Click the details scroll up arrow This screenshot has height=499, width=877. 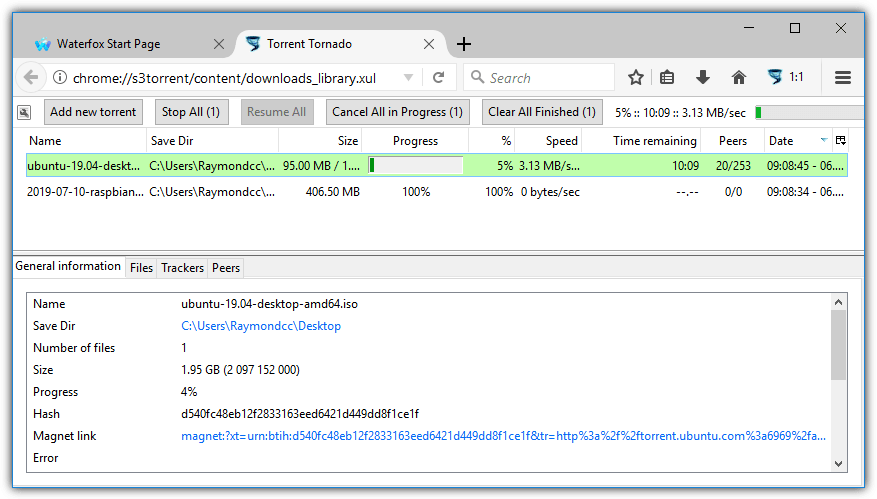(838, 302)
